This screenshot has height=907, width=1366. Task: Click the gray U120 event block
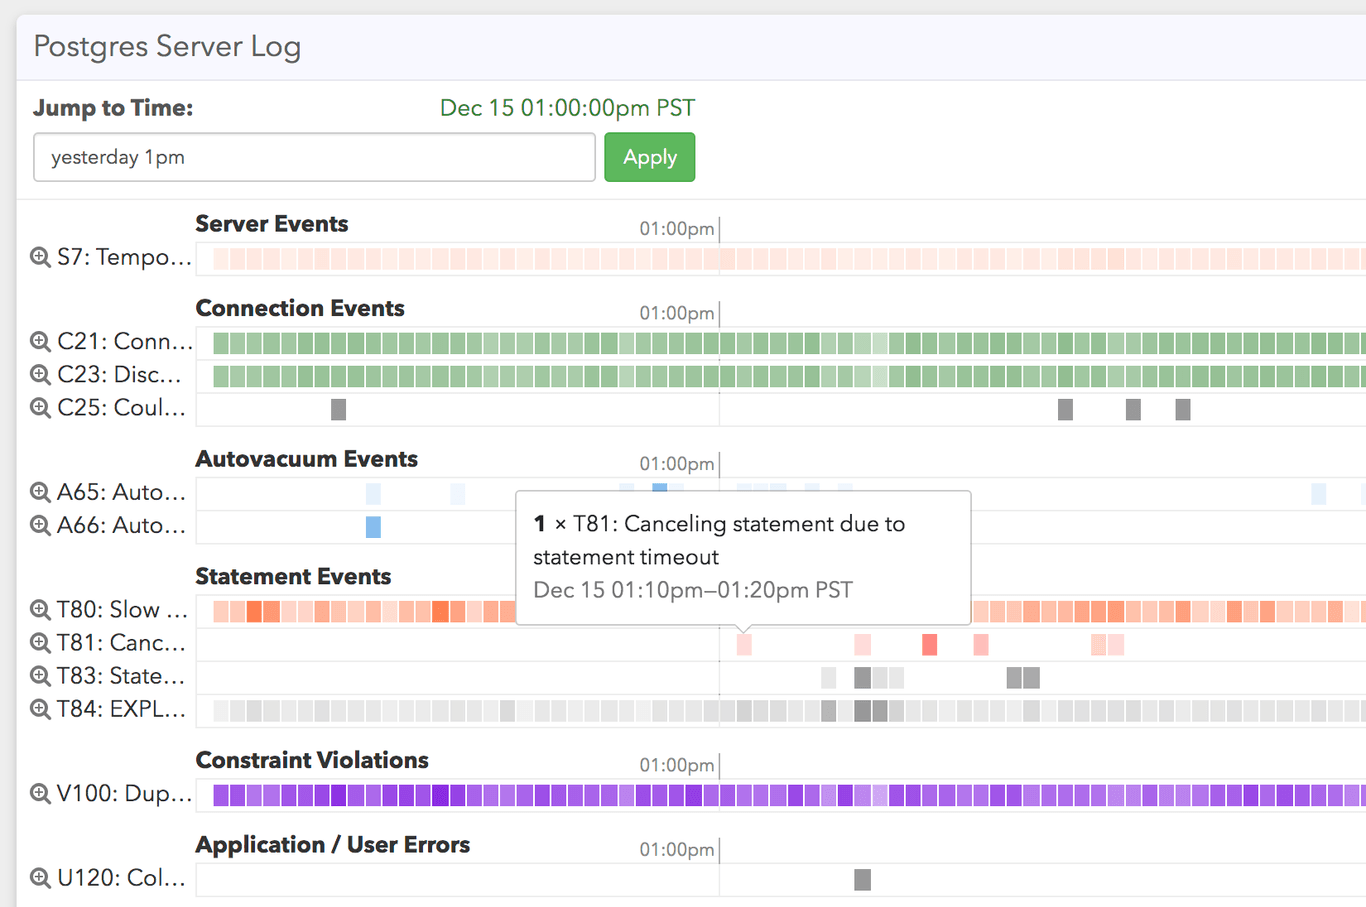[x=862, y=880]
